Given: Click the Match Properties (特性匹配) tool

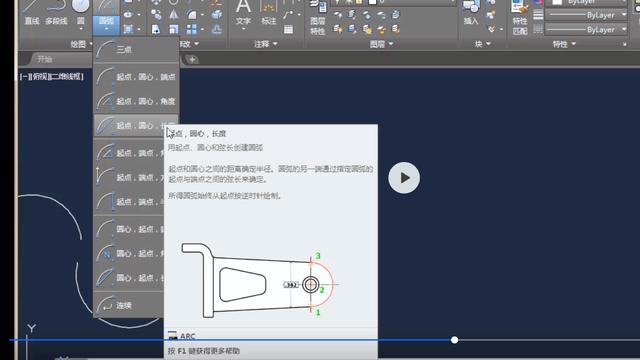Looking at the screenshot, I should 520,18.
